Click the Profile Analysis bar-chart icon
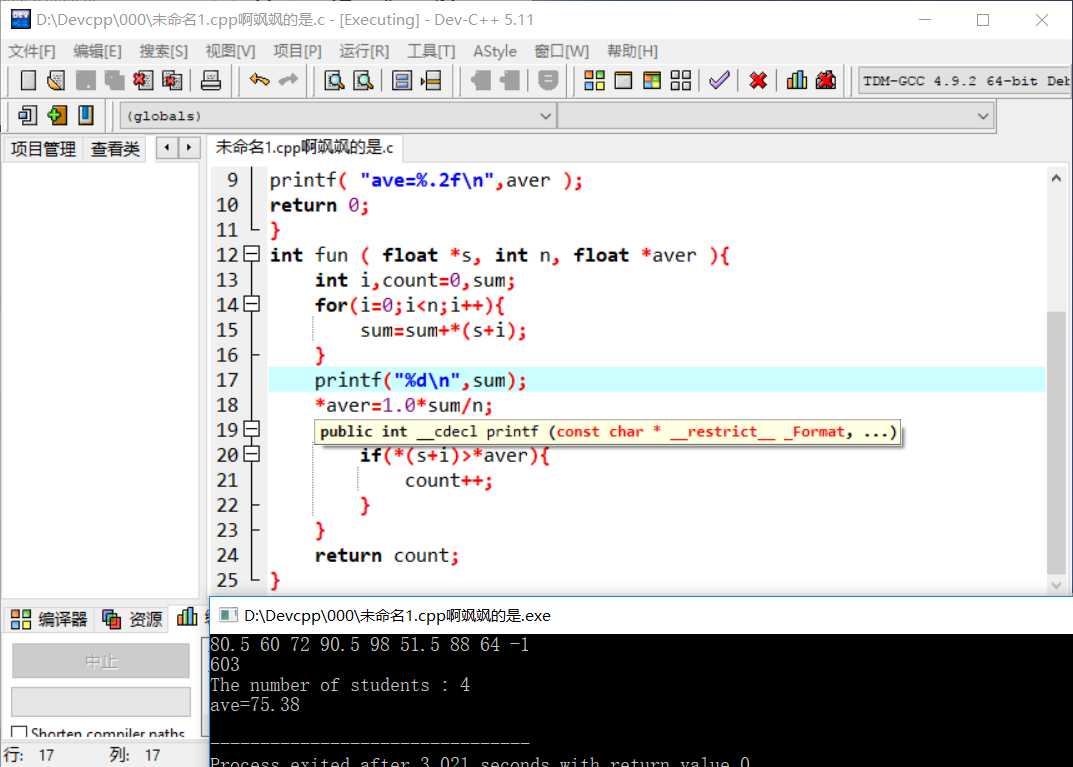Screen dimensions: 1073x767 tap(797, 80)
